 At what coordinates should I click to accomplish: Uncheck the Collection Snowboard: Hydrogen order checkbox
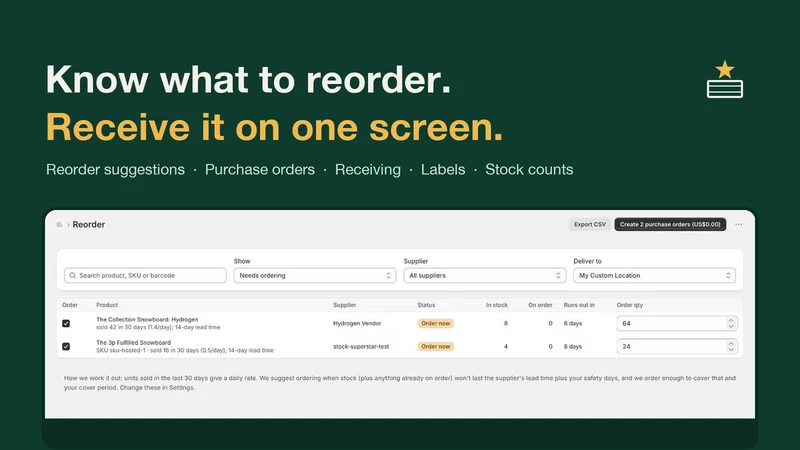coord(66,323)
